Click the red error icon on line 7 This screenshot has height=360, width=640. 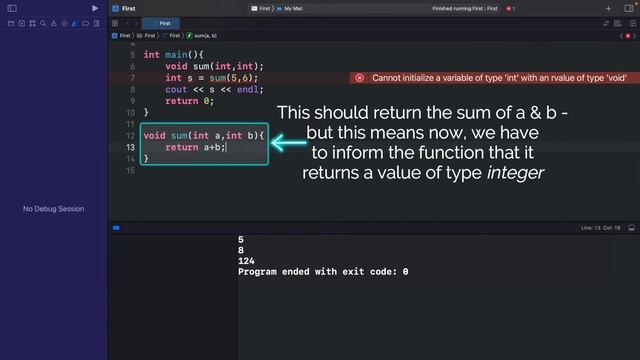tap(359, 78)
